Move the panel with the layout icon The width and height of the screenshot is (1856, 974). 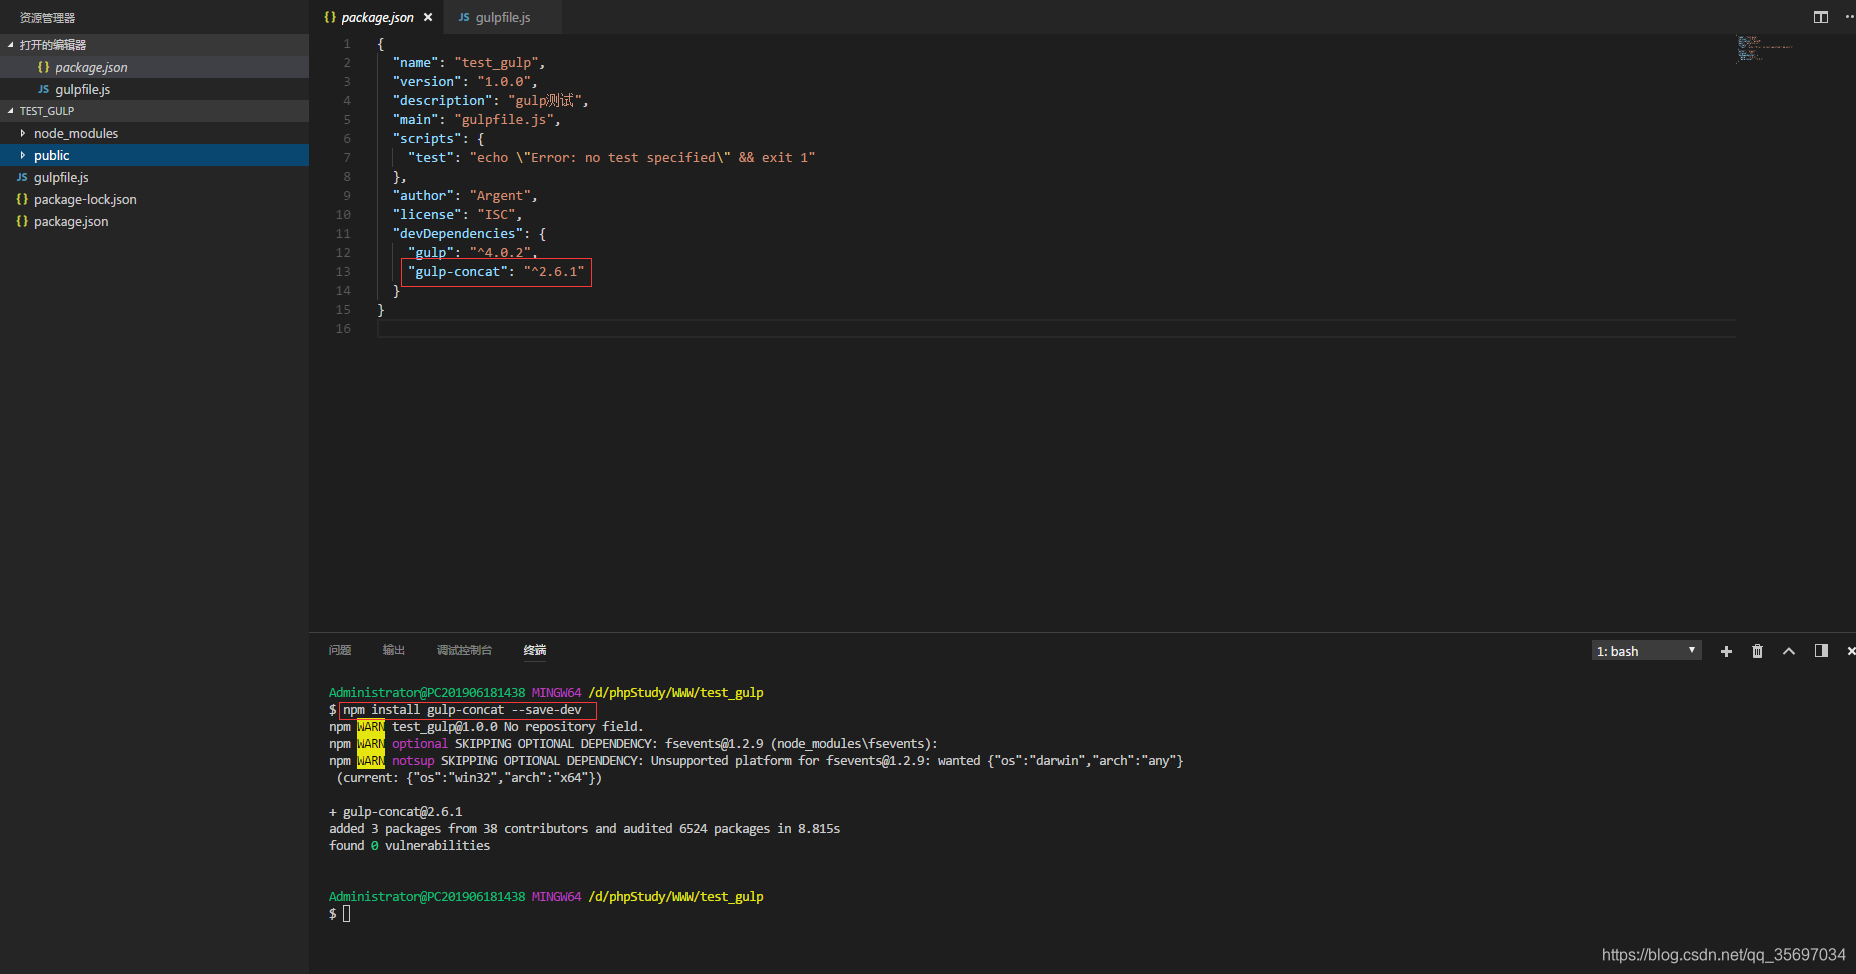[1821, 651]
